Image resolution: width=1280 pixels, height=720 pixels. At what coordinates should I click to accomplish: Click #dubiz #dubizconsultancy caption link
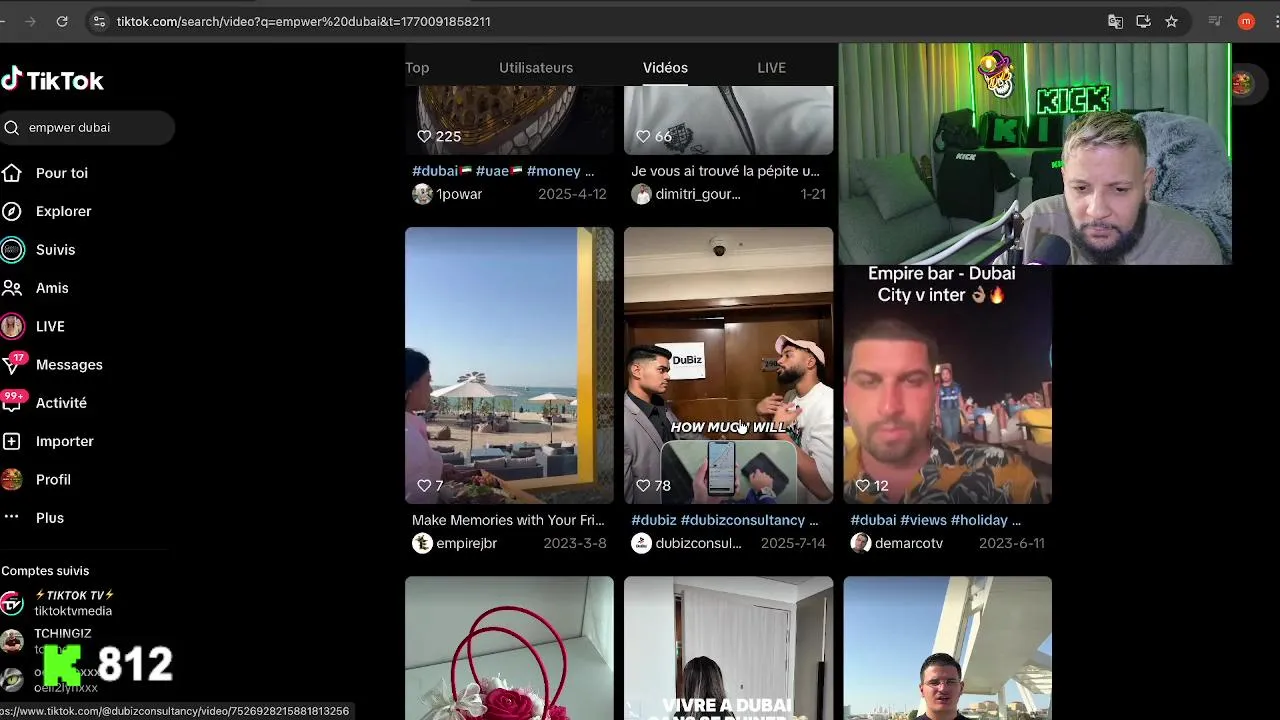[x=725, y=520]
